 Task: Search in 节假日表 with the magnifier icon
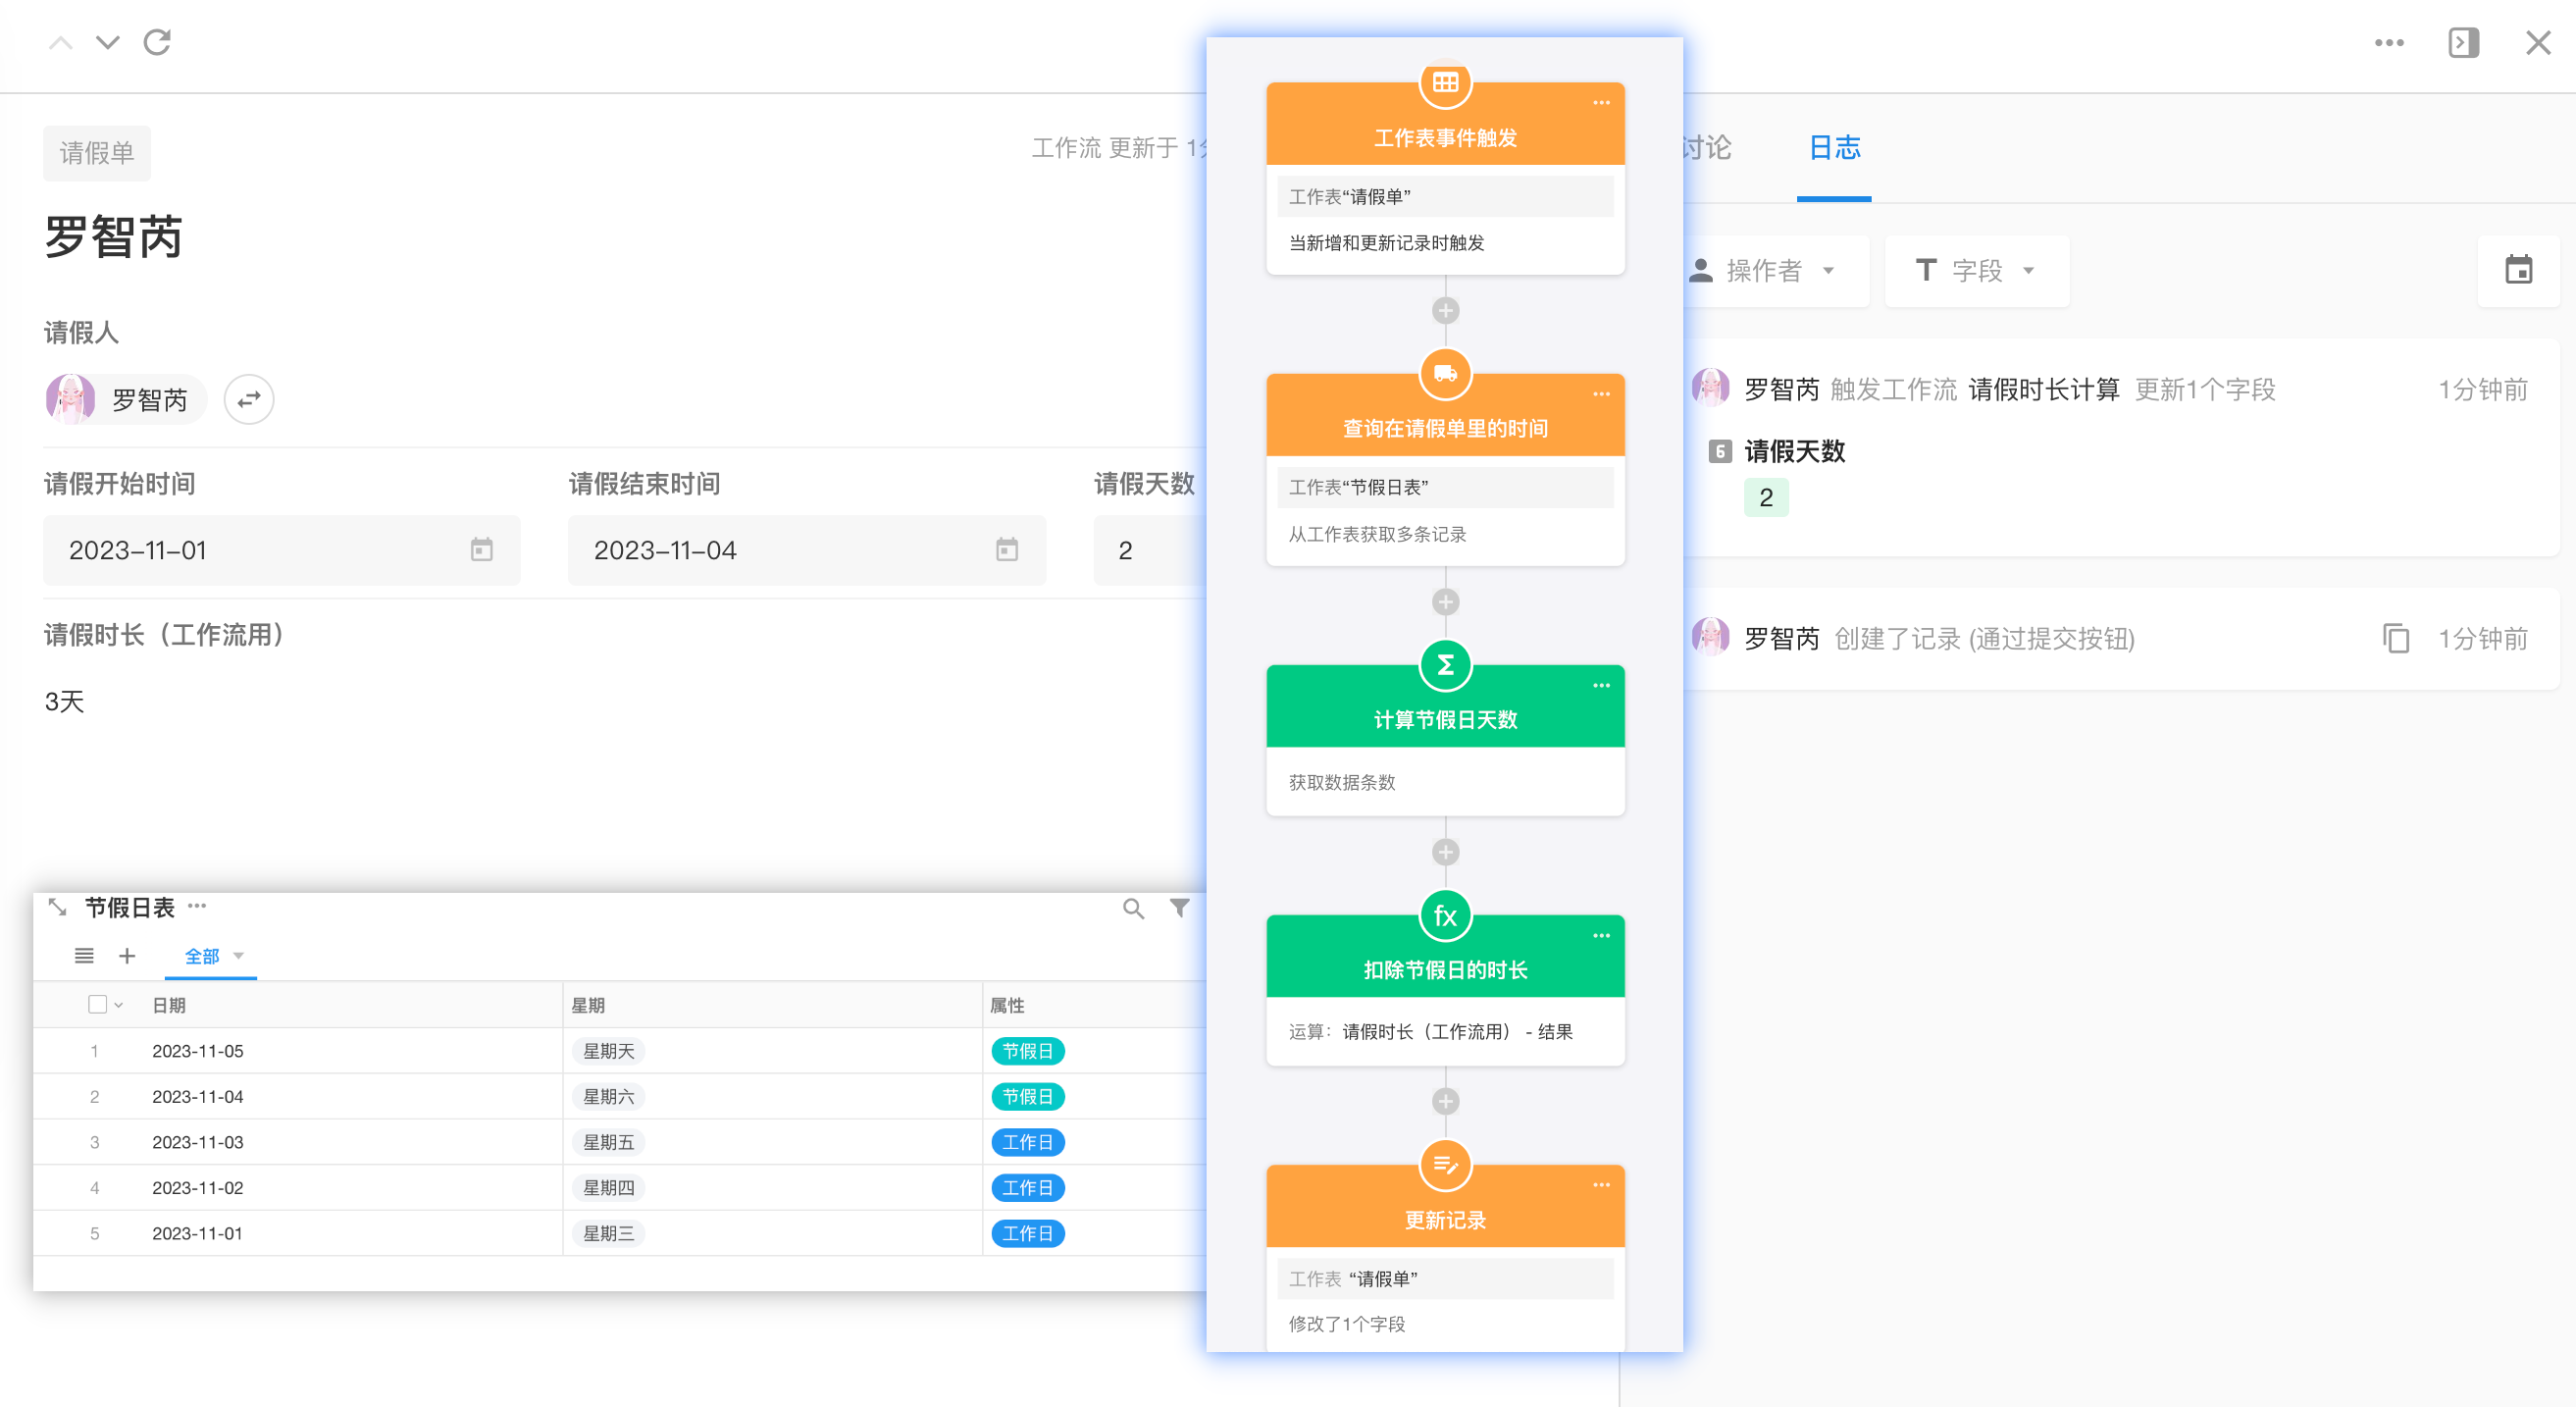point(1132,908)
